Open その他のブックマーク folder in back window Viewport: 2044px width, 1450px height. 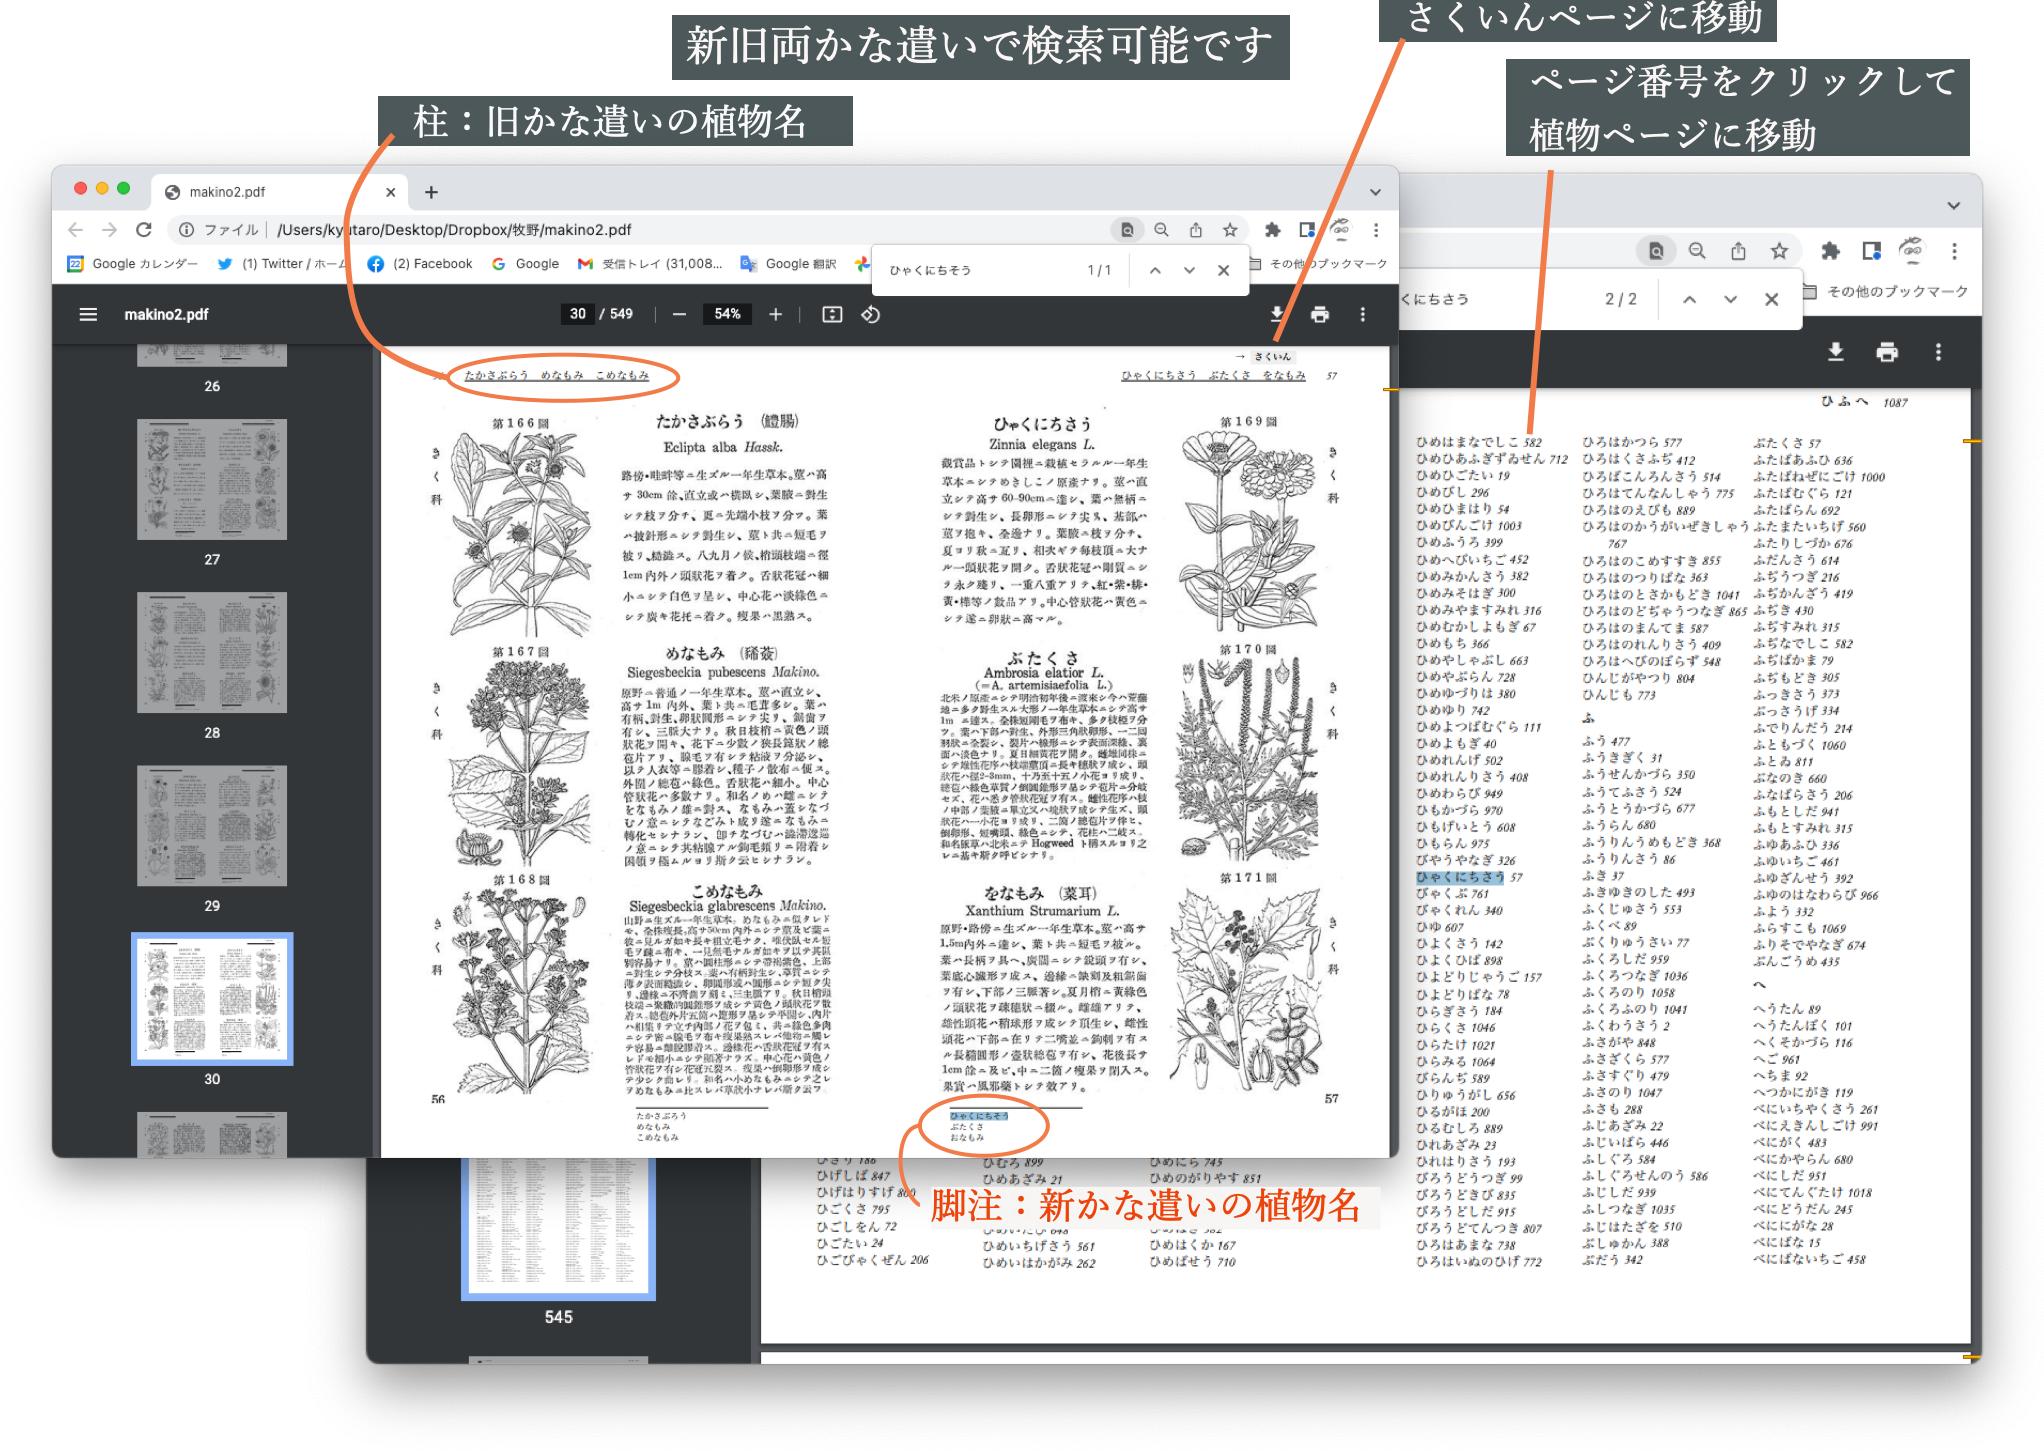click(x=1886, y=292)
